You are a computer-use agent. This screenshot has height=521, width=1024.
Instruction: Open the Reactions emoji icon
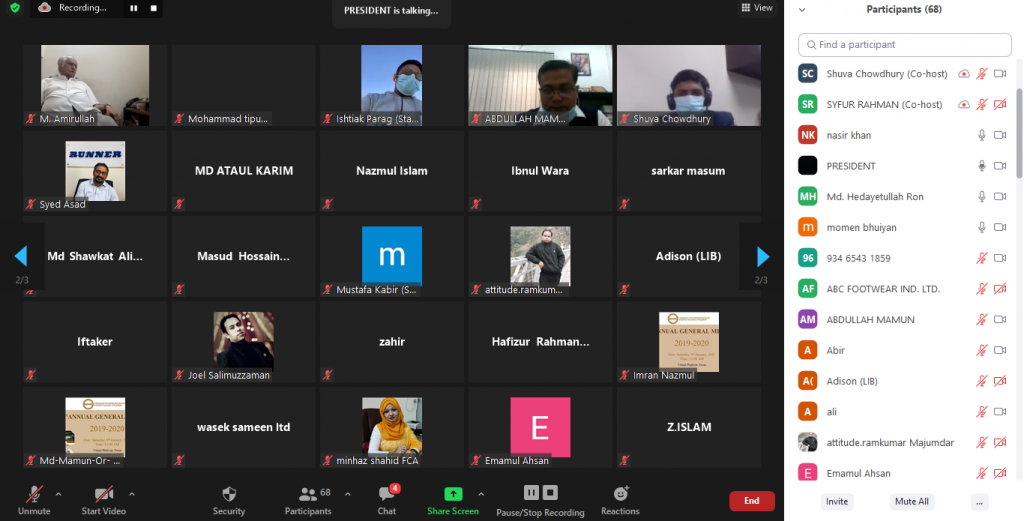click(620, 494)
